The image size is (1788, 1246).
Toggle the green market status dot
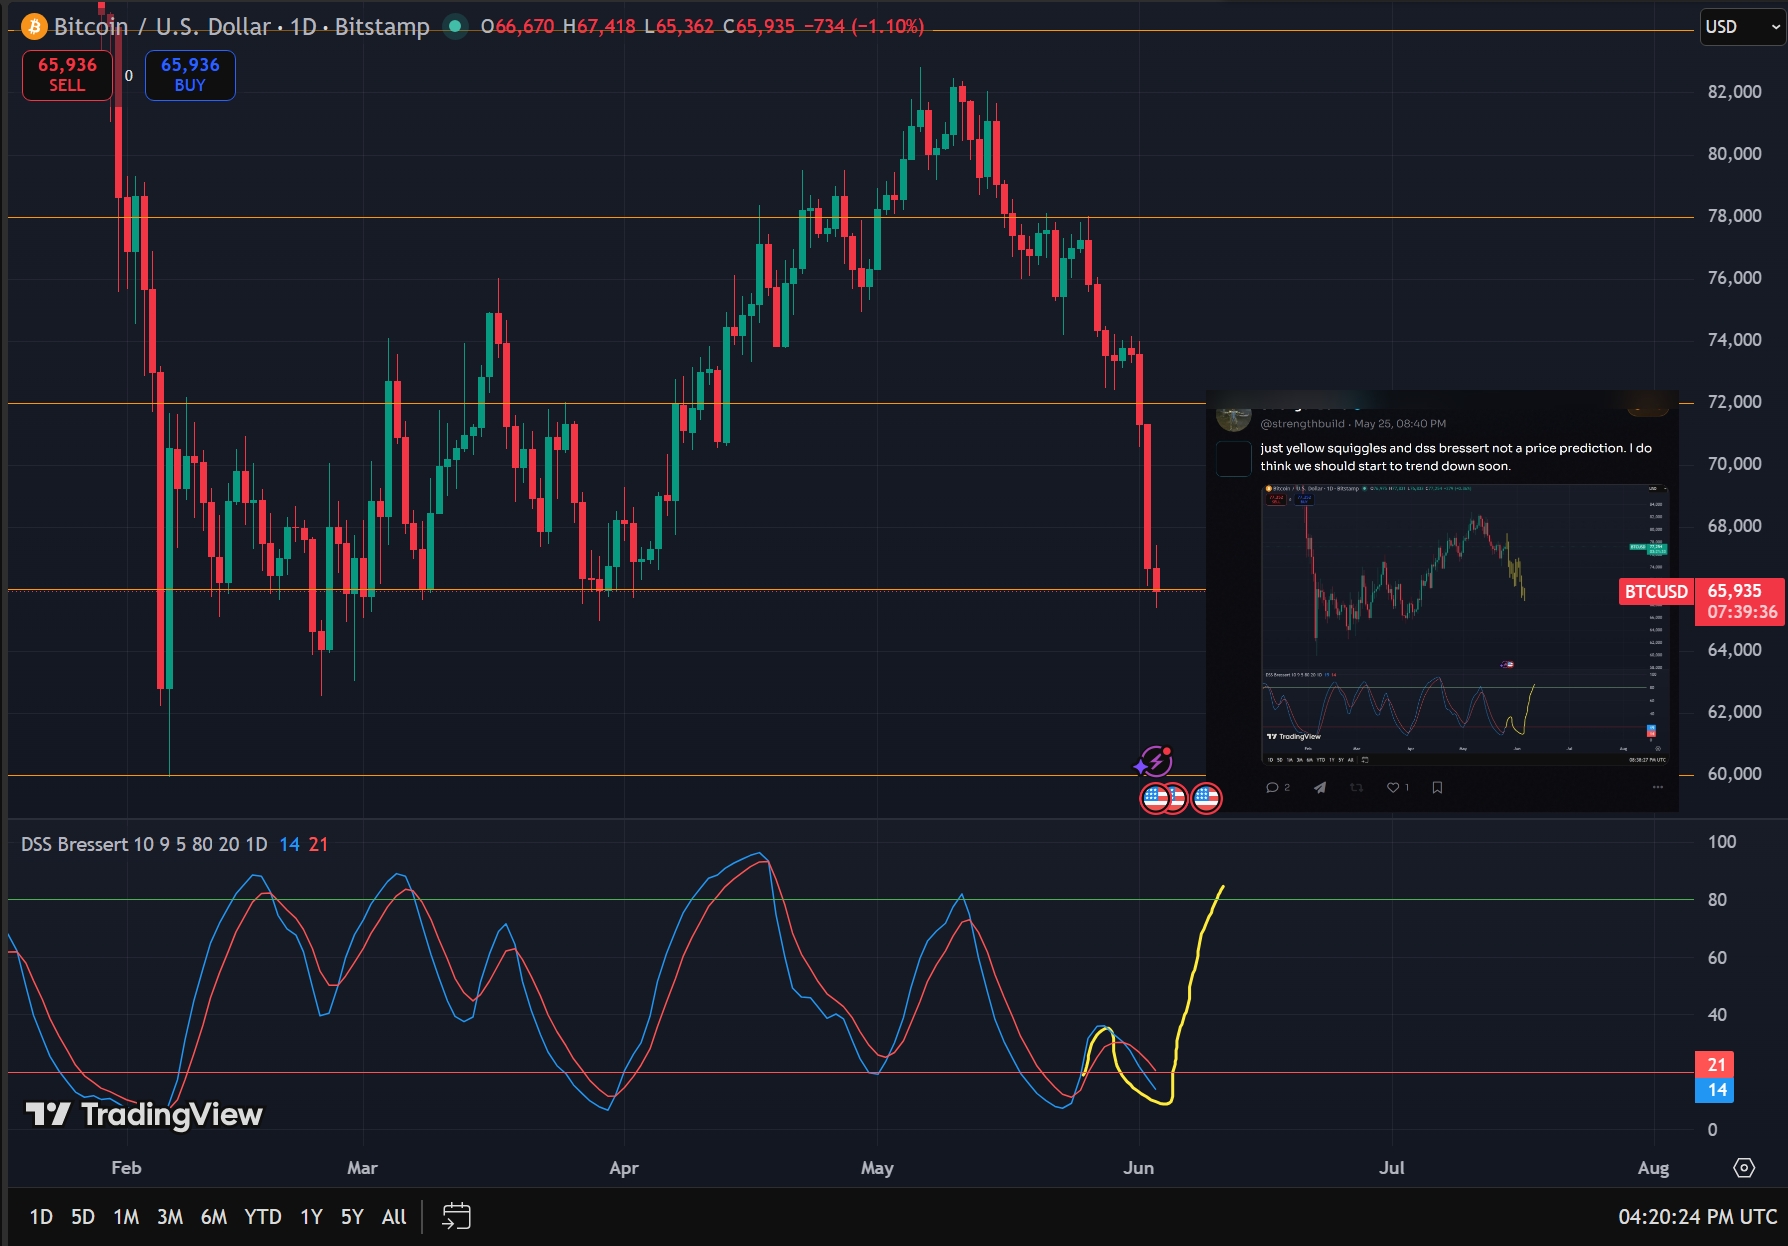pos(455,27)
